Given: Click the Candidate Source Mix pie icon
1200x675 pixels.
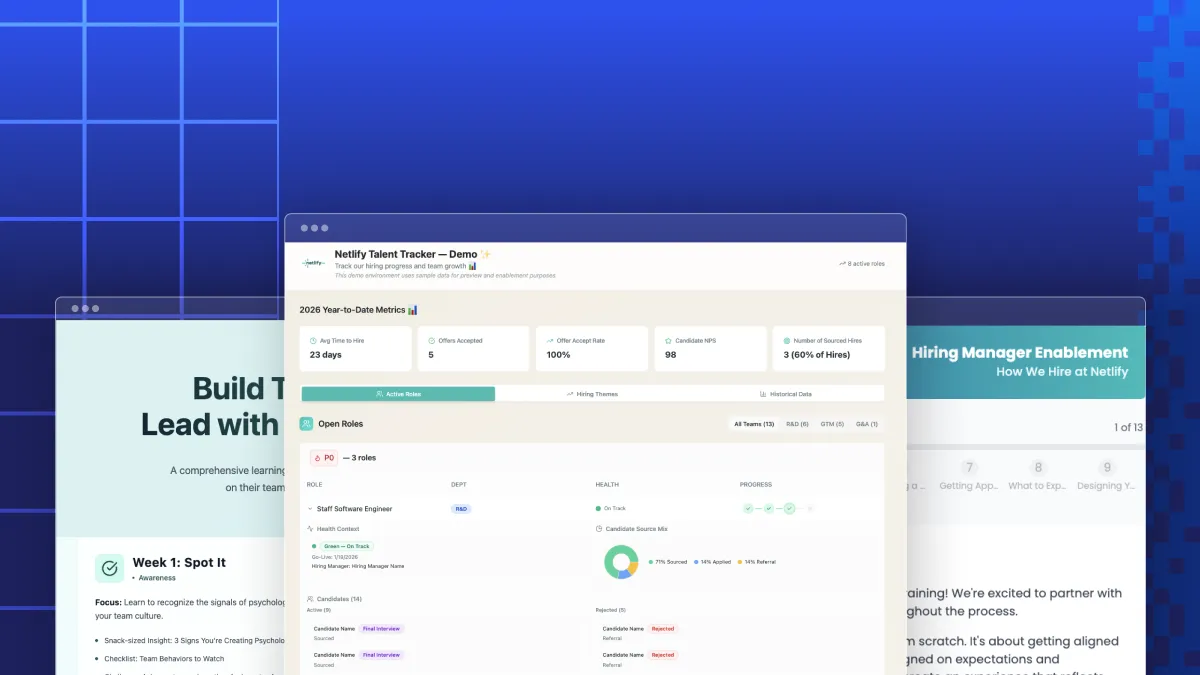Looking at the screenshot, I should (599, 529).
